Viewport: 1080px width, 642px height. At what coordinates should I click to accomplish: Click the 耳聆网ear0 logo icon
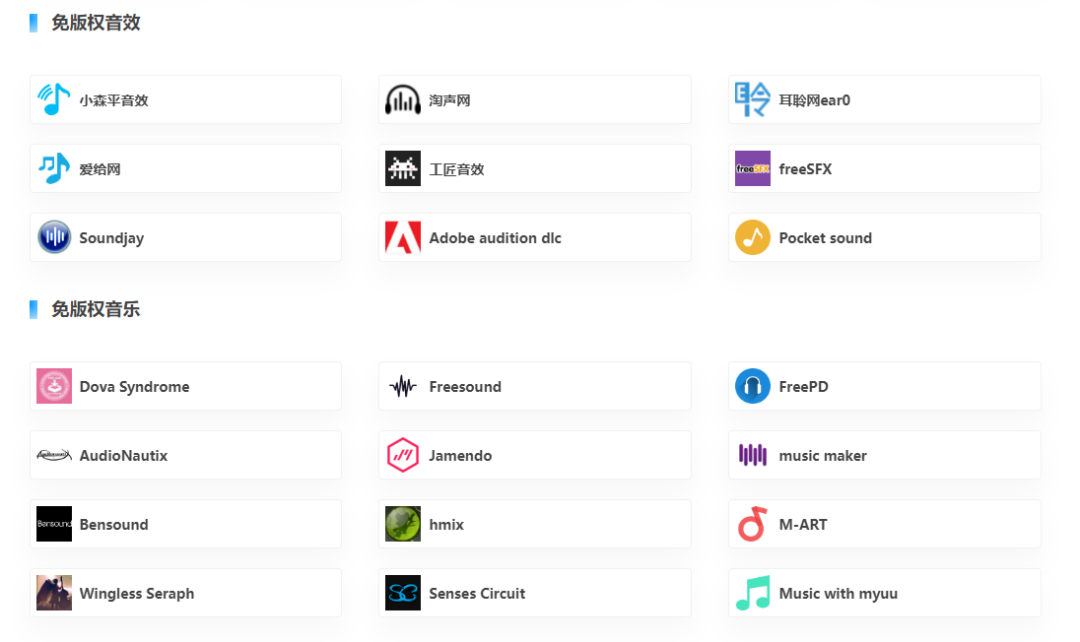(751, 99)
